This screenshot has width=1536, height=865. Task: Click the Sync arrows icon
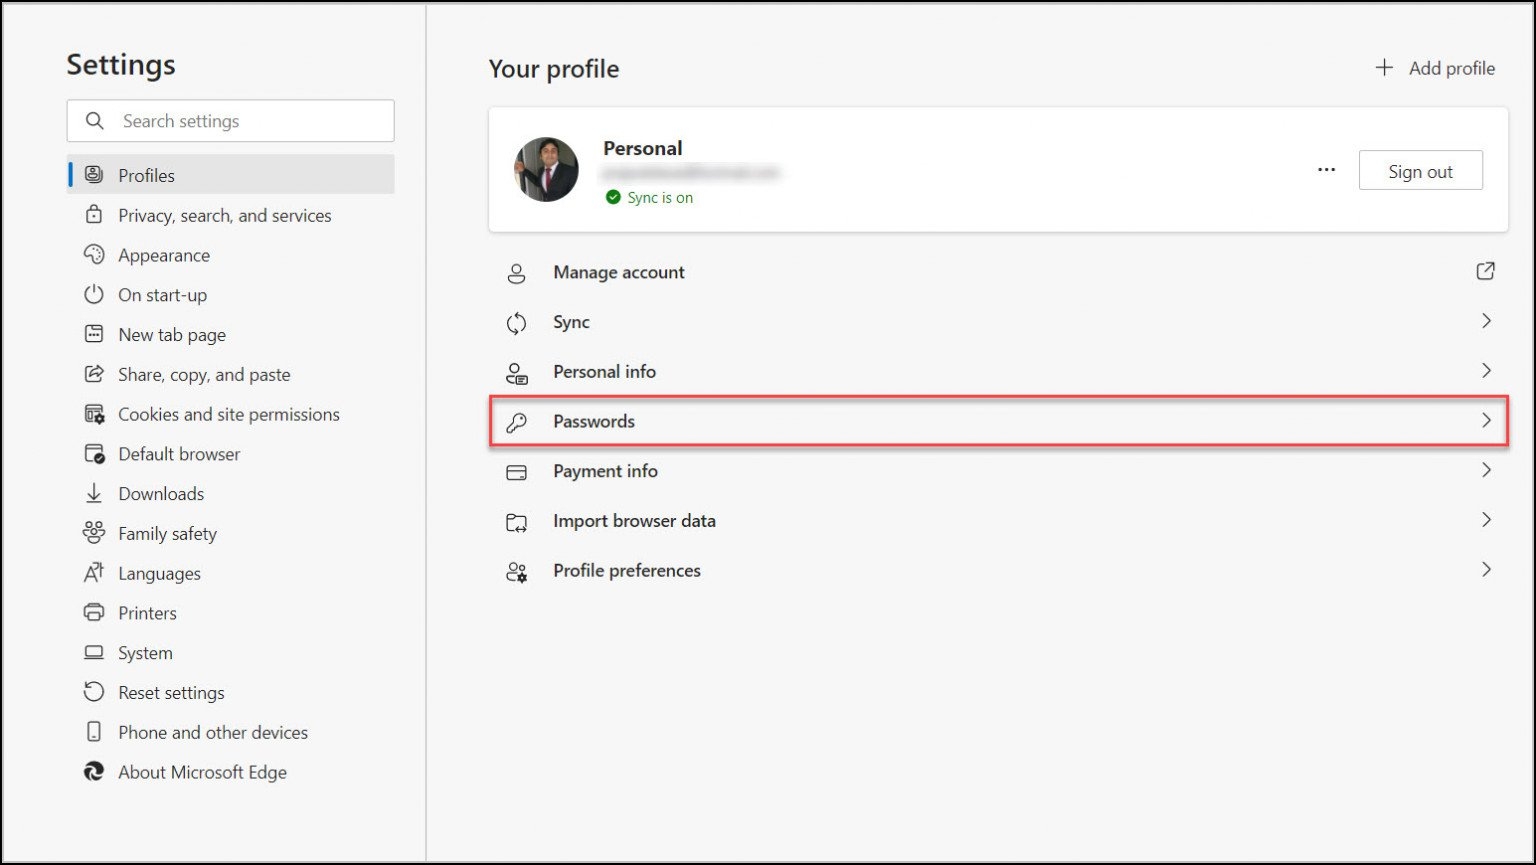[516, 323]
